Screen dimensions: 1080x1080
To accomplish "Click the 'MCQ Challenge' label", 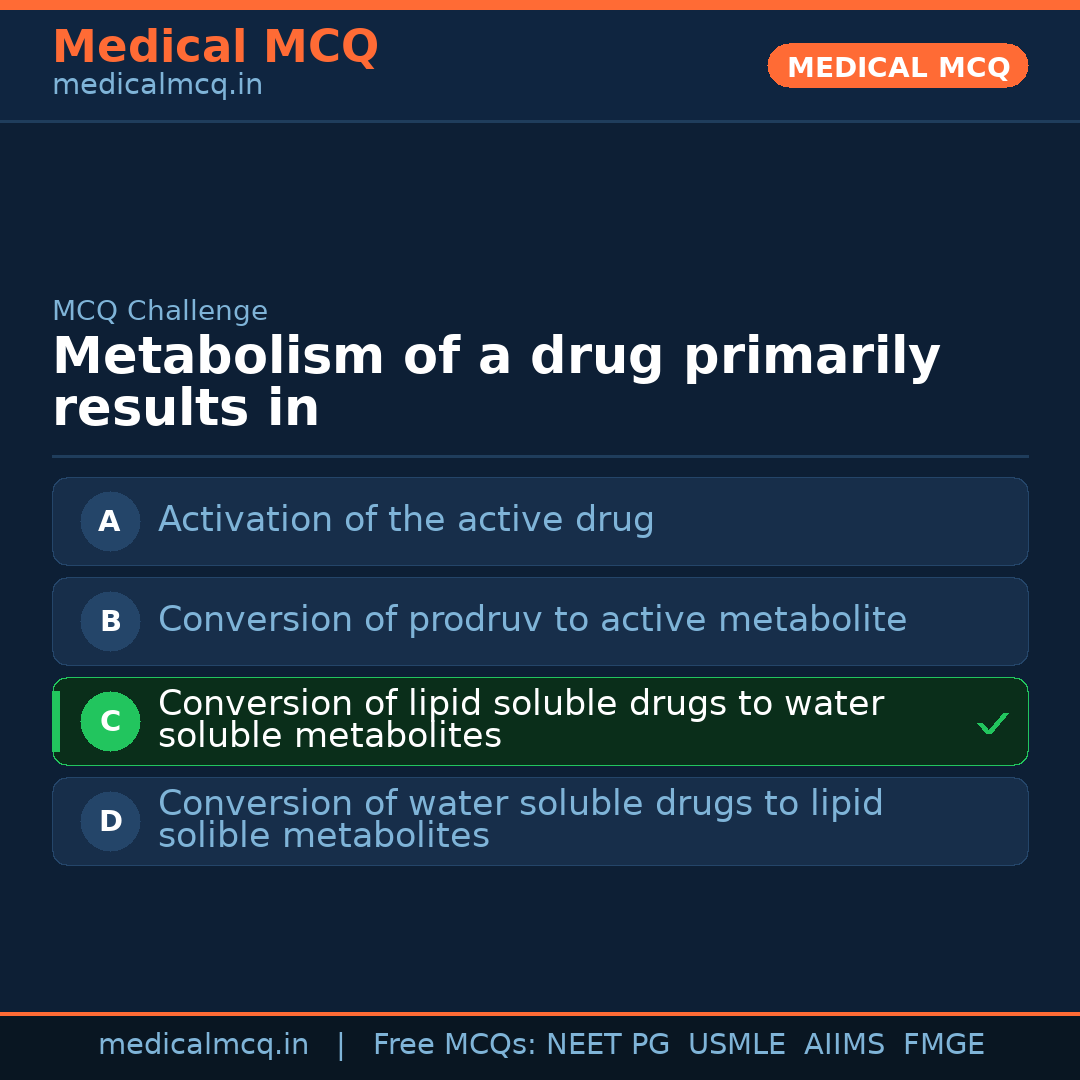I will (160, 311).
